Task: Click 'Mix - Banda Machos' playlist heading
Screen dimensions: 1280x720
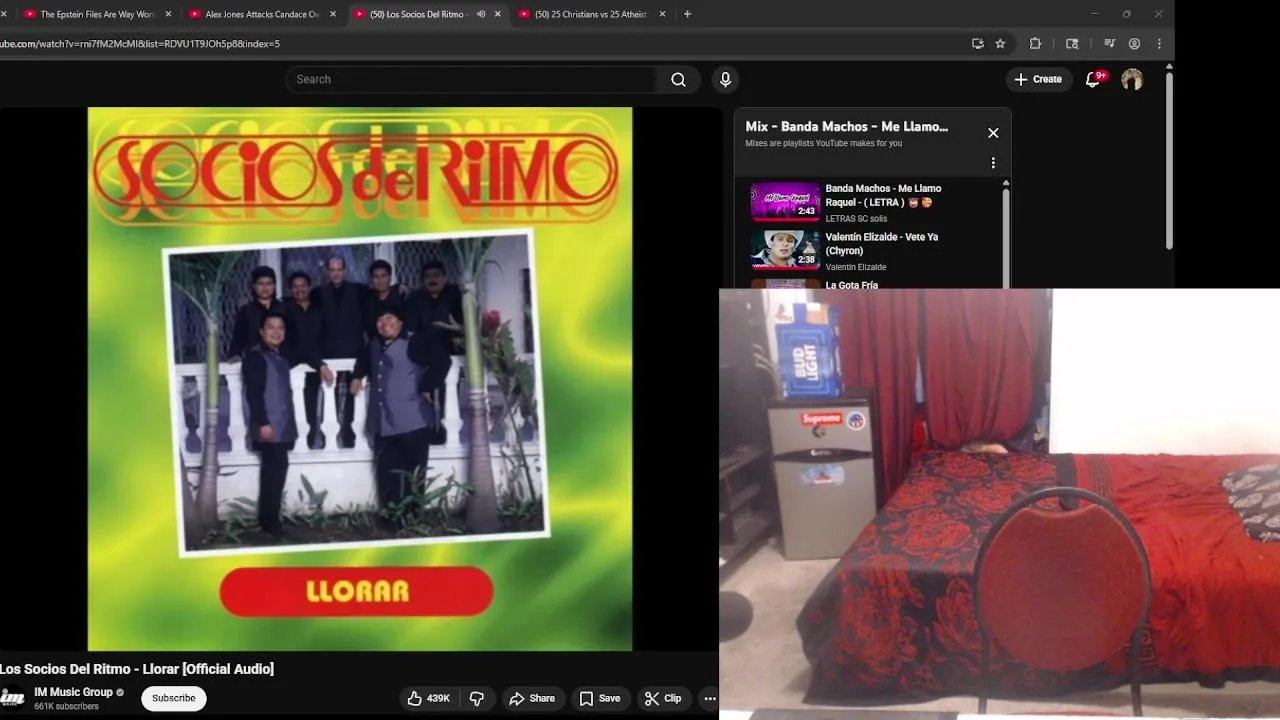Action: point(846,127)
